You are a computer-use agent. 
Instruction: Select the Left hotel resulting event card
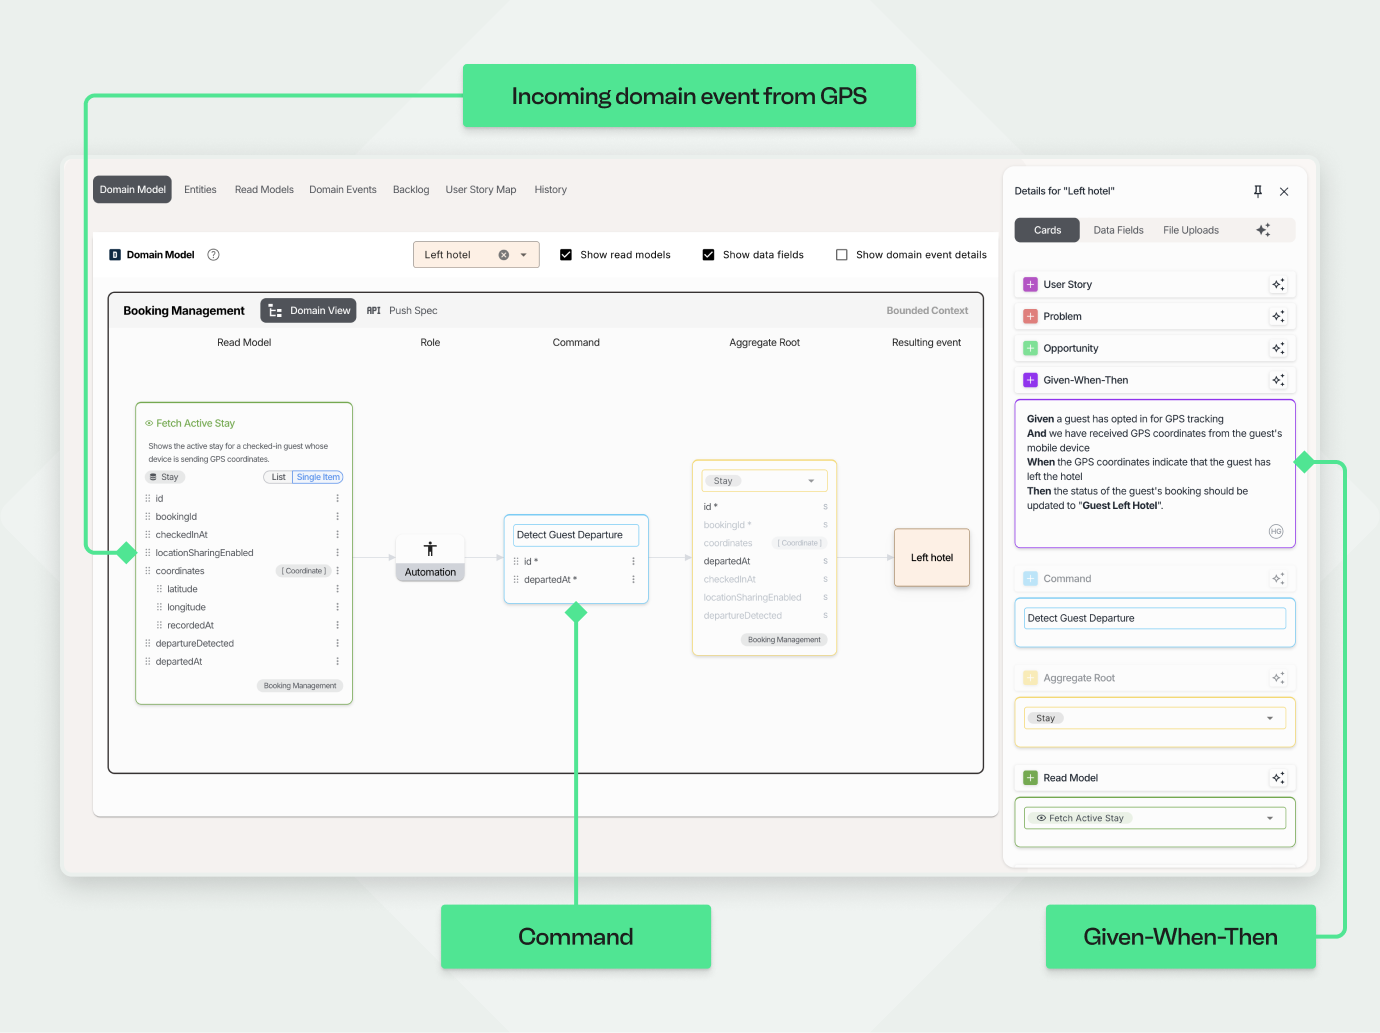click(x=932, y=557)
